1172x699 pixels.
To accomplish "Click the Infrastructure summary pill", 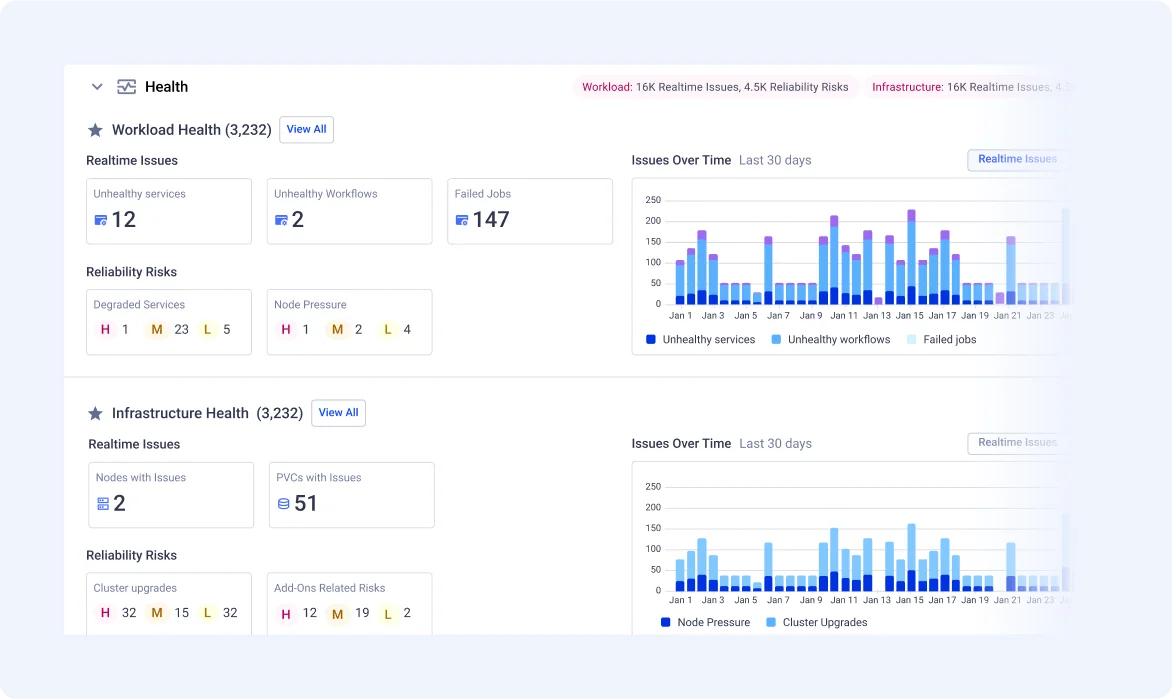I will pos(969,87).
